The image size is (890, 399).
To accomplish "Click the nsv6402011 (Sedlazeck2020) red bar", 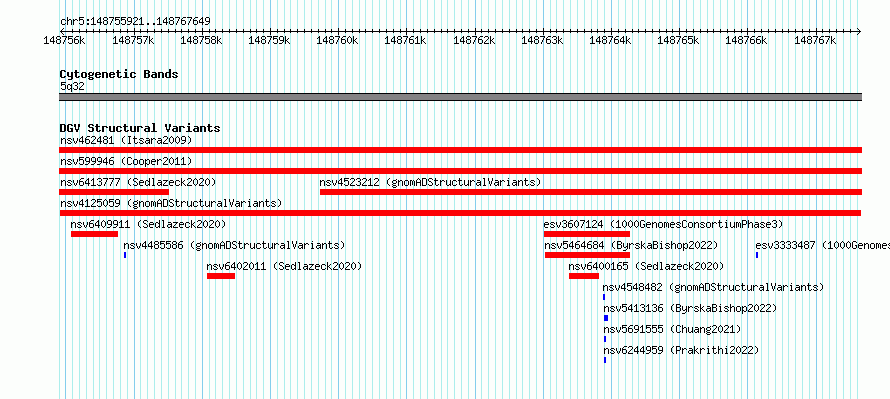I will click(x=221, y=276).
